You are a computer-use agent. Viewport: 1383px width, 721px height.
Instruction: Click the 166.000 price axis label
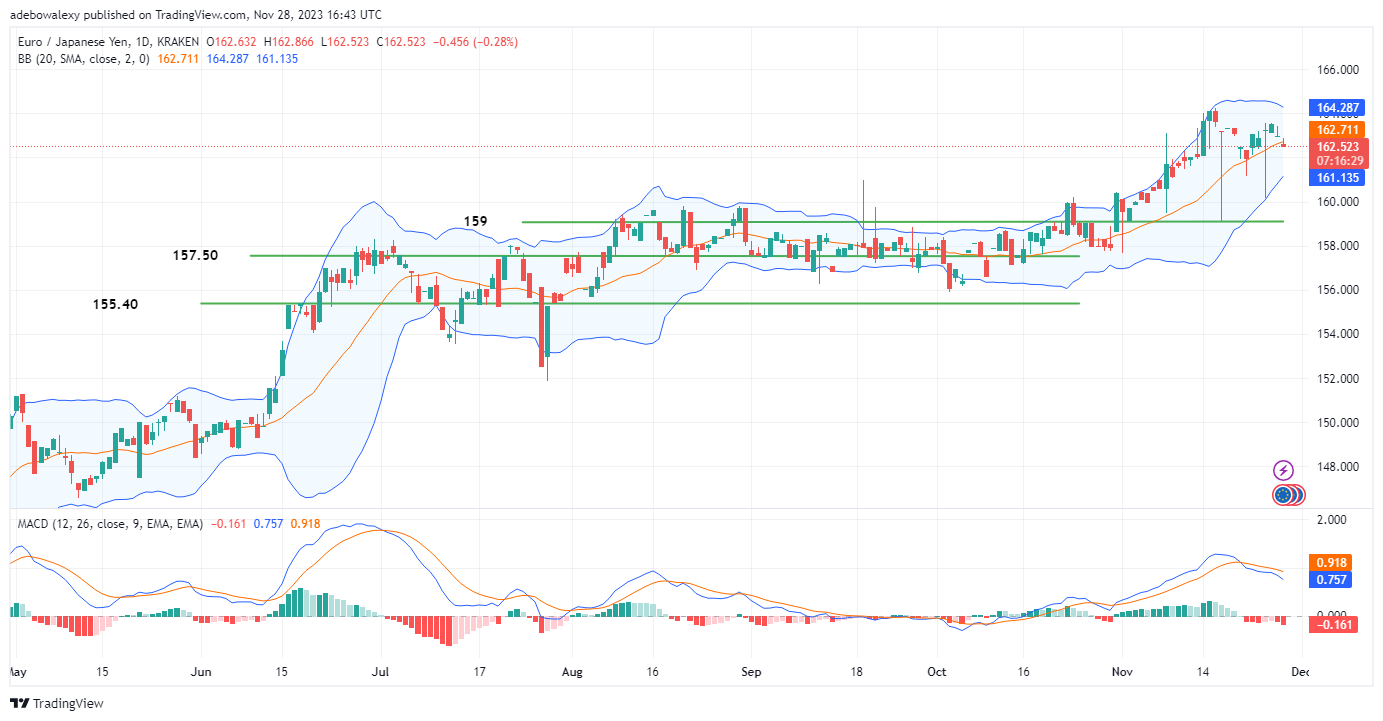1340,70
